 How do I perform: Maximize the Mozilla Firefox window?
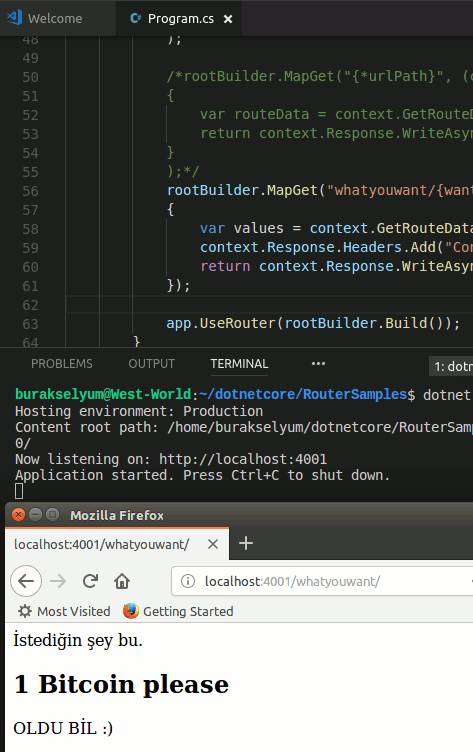click(x=52, y=515)
